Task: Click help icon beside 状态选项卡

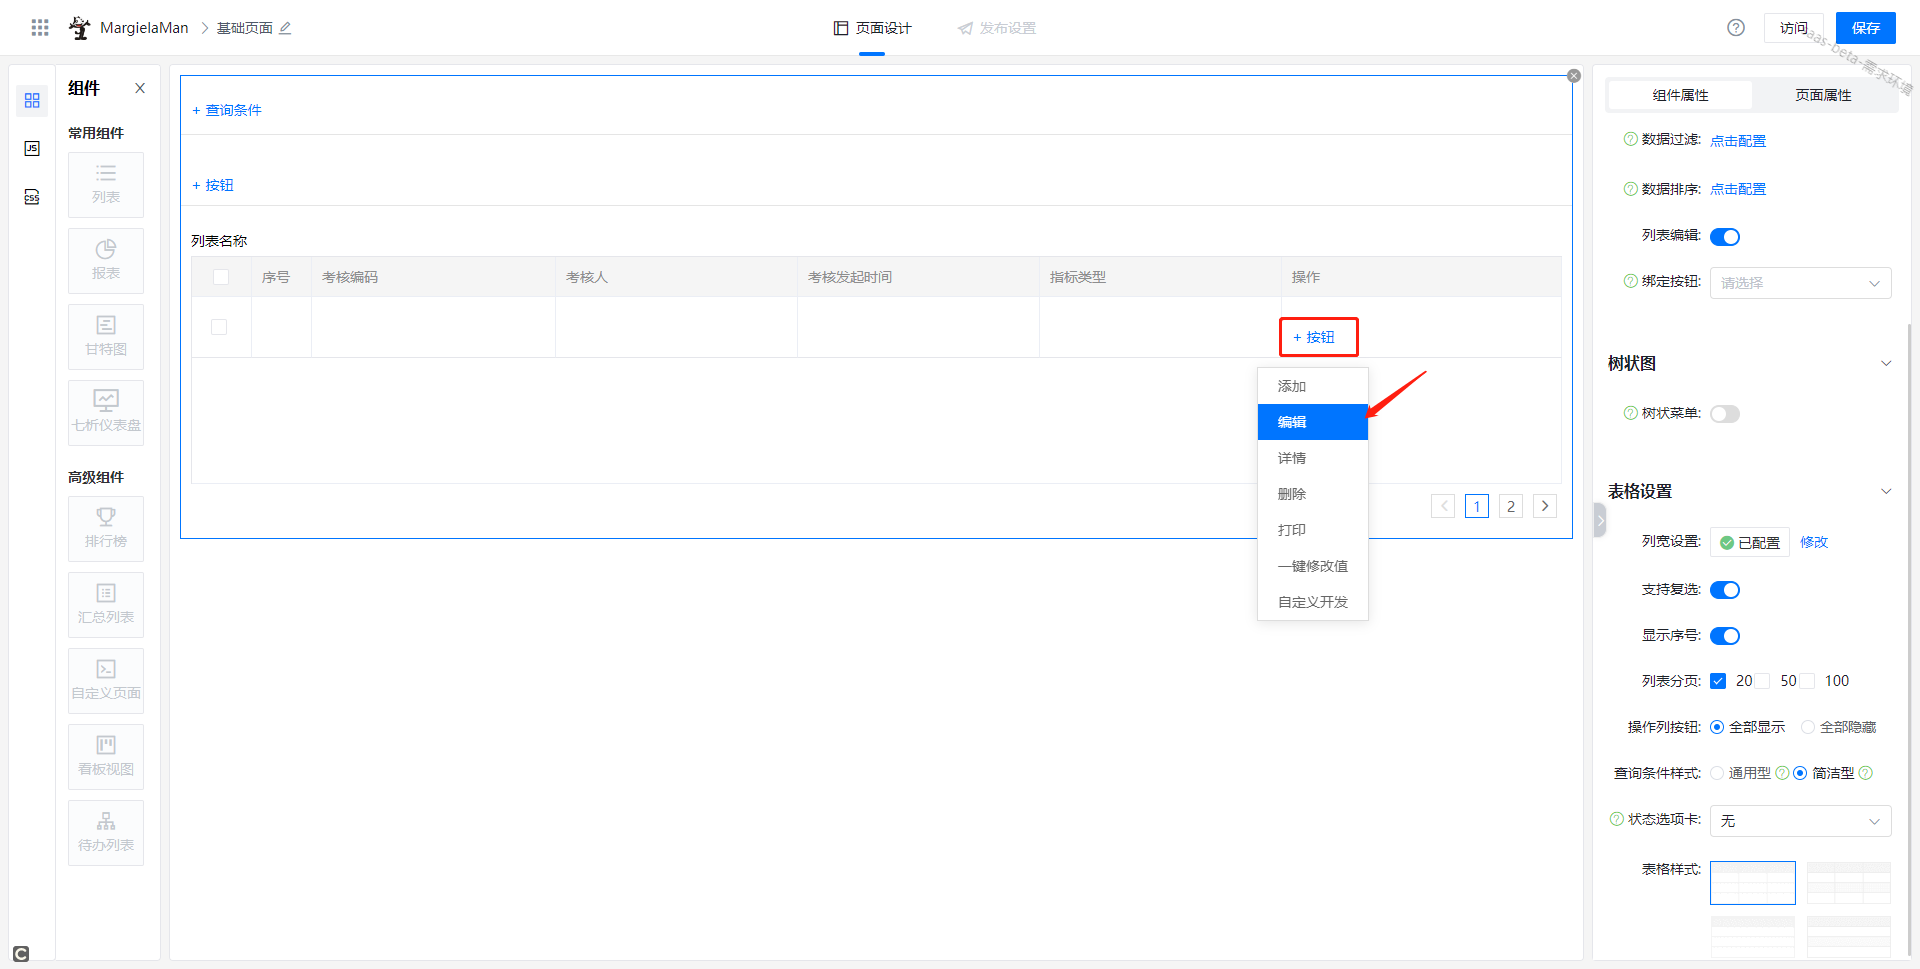Action: click(1617, 819)
